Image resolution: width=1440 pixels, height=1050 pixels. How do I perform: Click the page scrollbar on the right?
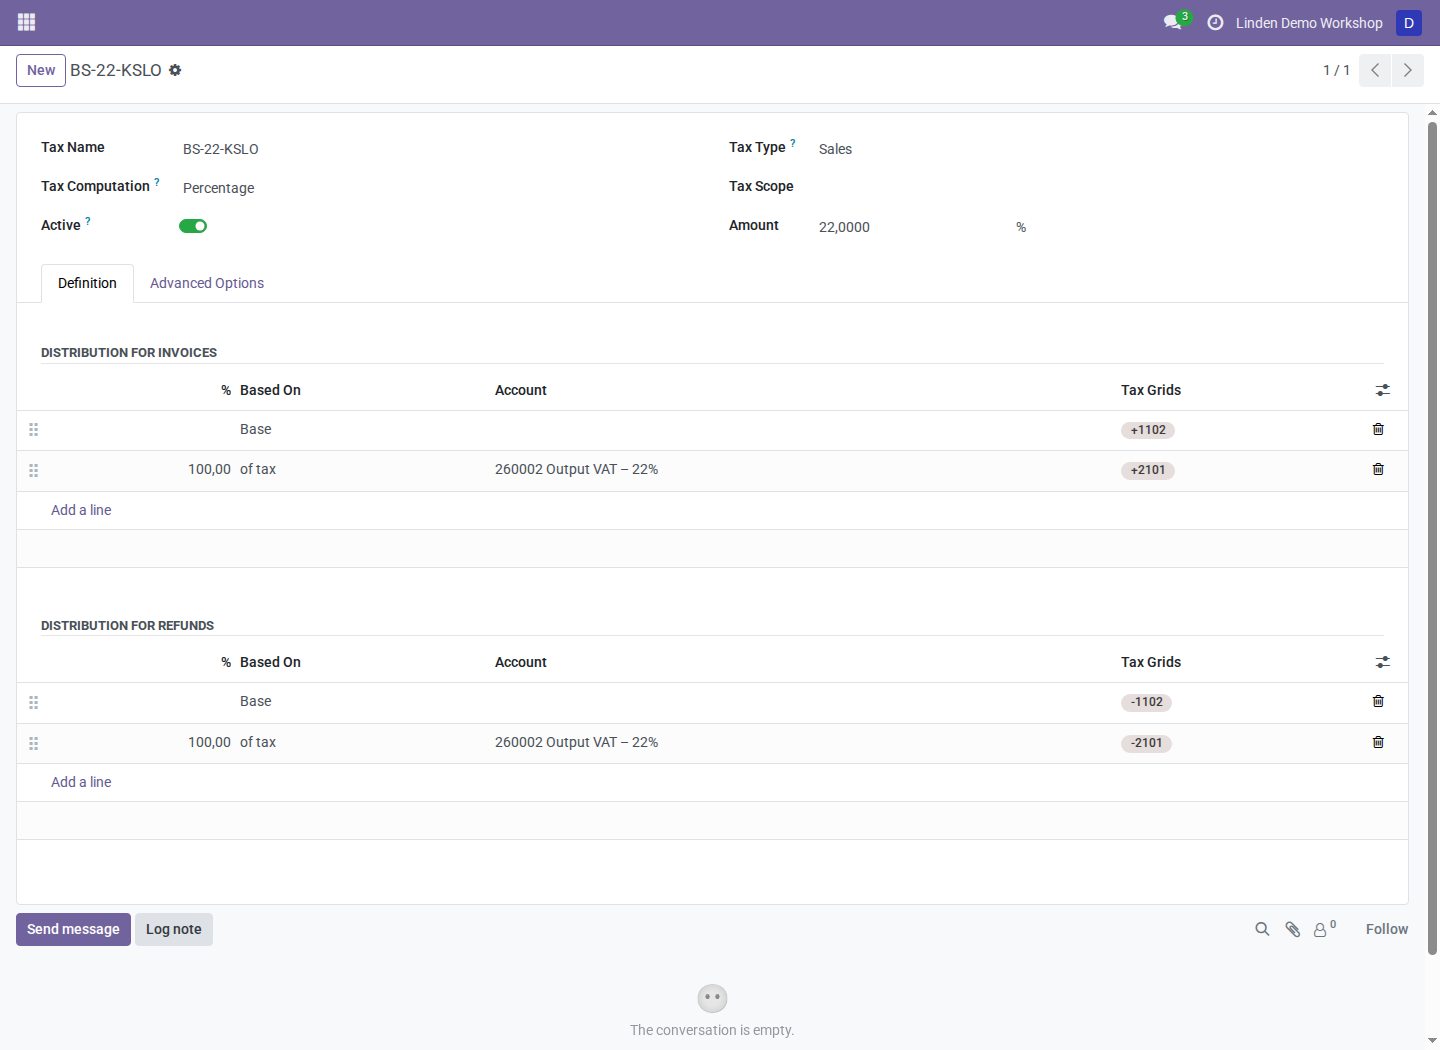pos(1432,540)
